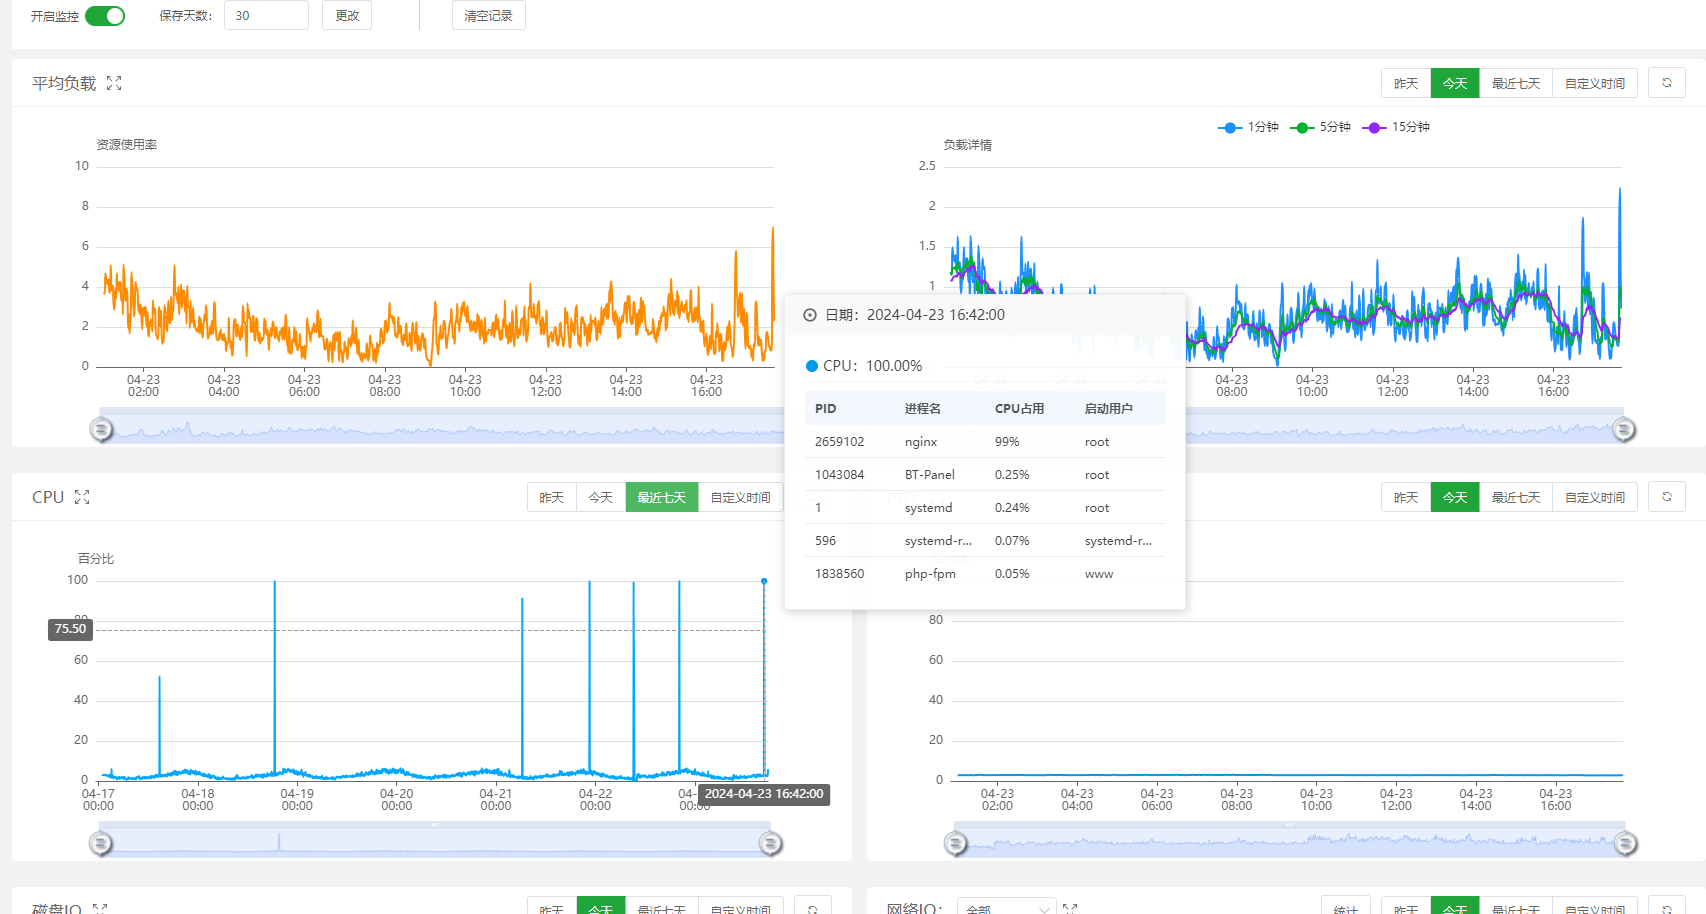Select 最近七天 tab in CPU panel
1706x914 pixels.
pyautogui.click(x=662, y=497)
